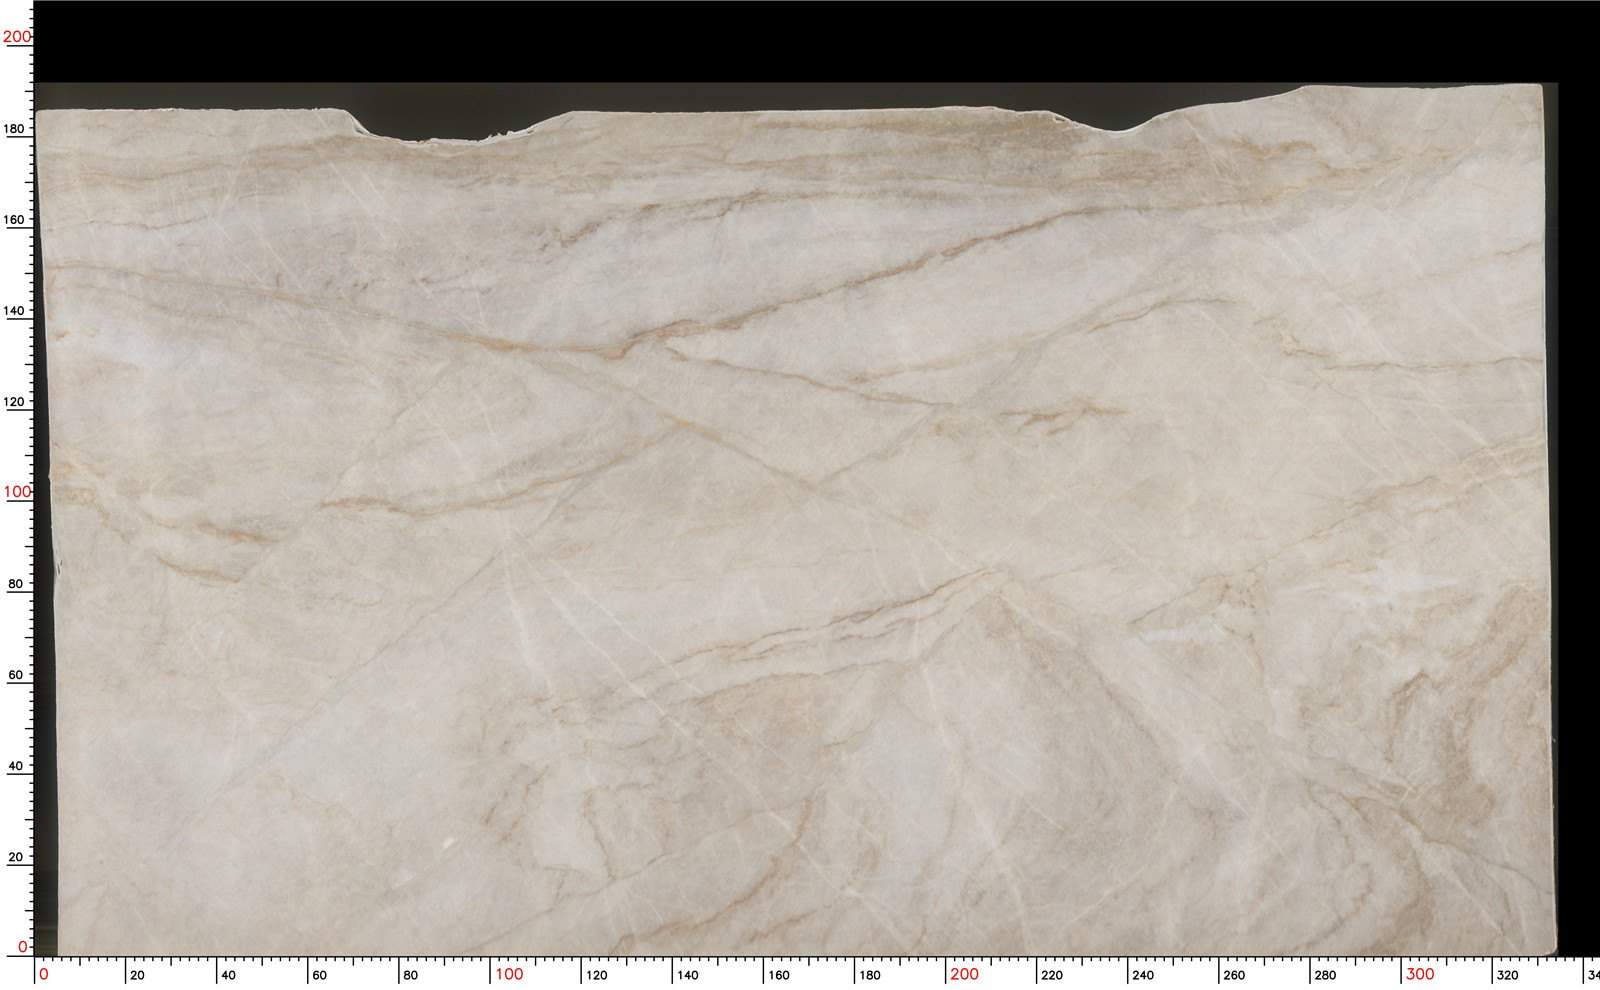Click the red 100 on the horizontal ruler
1600x990 pixels.
[508, 974]
